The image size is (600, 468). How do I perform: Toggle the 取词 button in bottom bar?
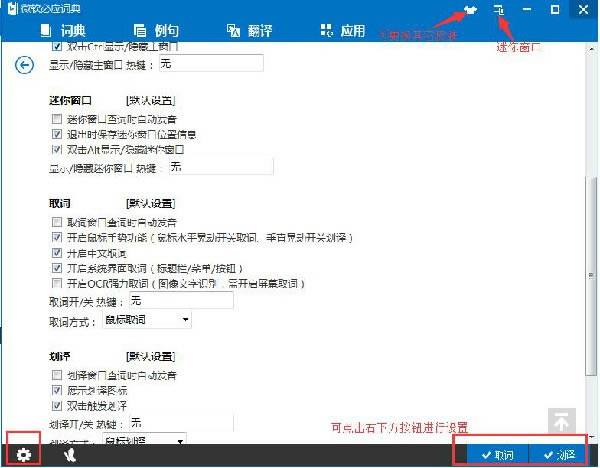(497, 455)
